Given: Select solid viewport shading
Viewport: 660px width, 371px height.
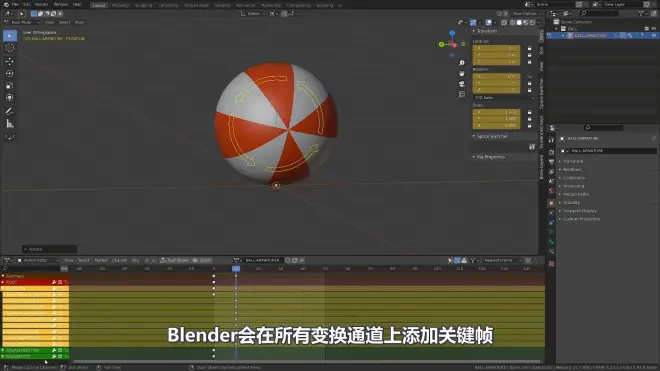Looking at the screenshot, I should click(x=519, y=22).
